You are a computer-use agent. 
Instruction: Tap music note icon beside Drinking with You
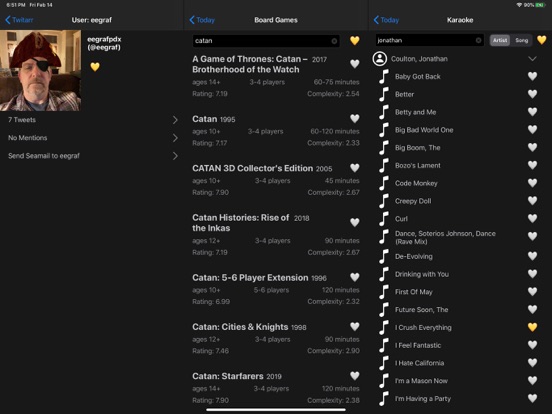tap(384, 274)
